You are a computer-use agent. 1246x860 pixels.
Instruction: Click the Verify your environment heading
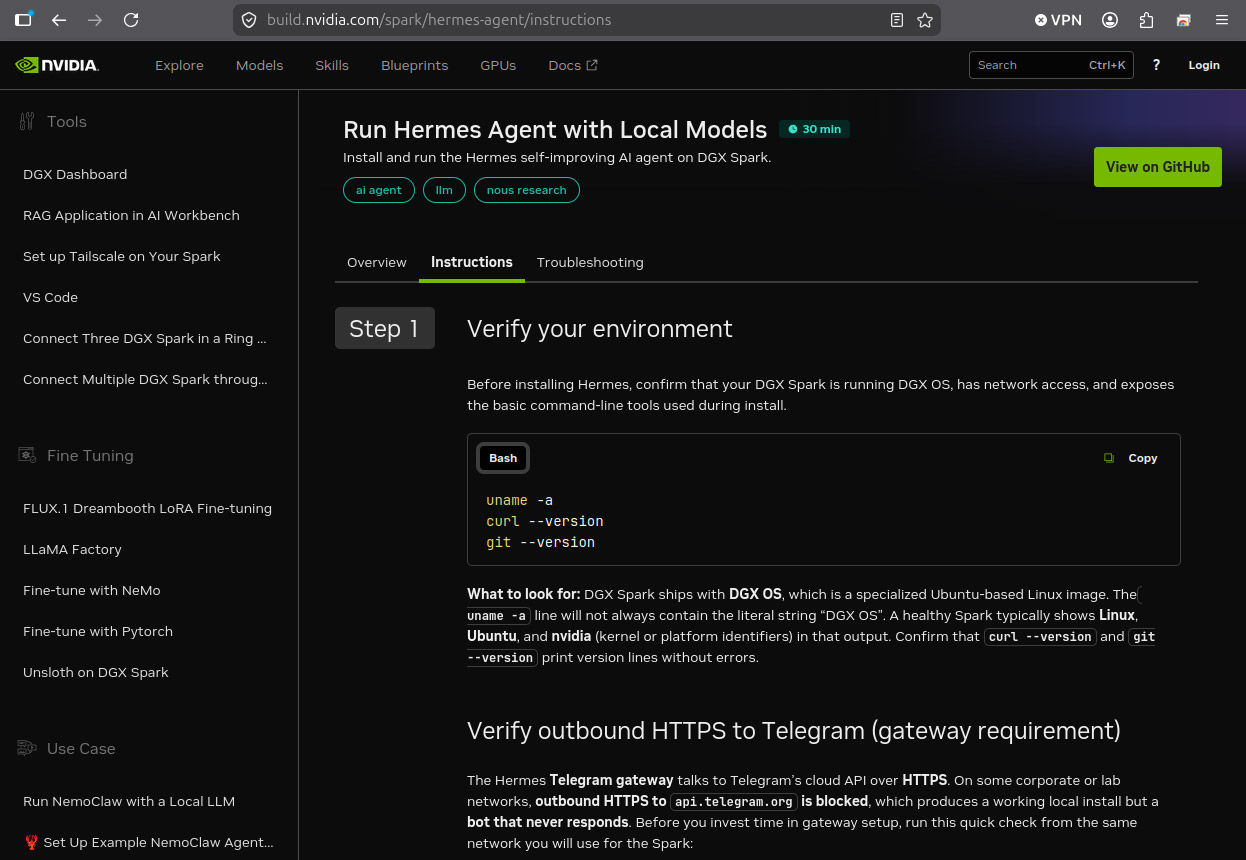(600, 329)
